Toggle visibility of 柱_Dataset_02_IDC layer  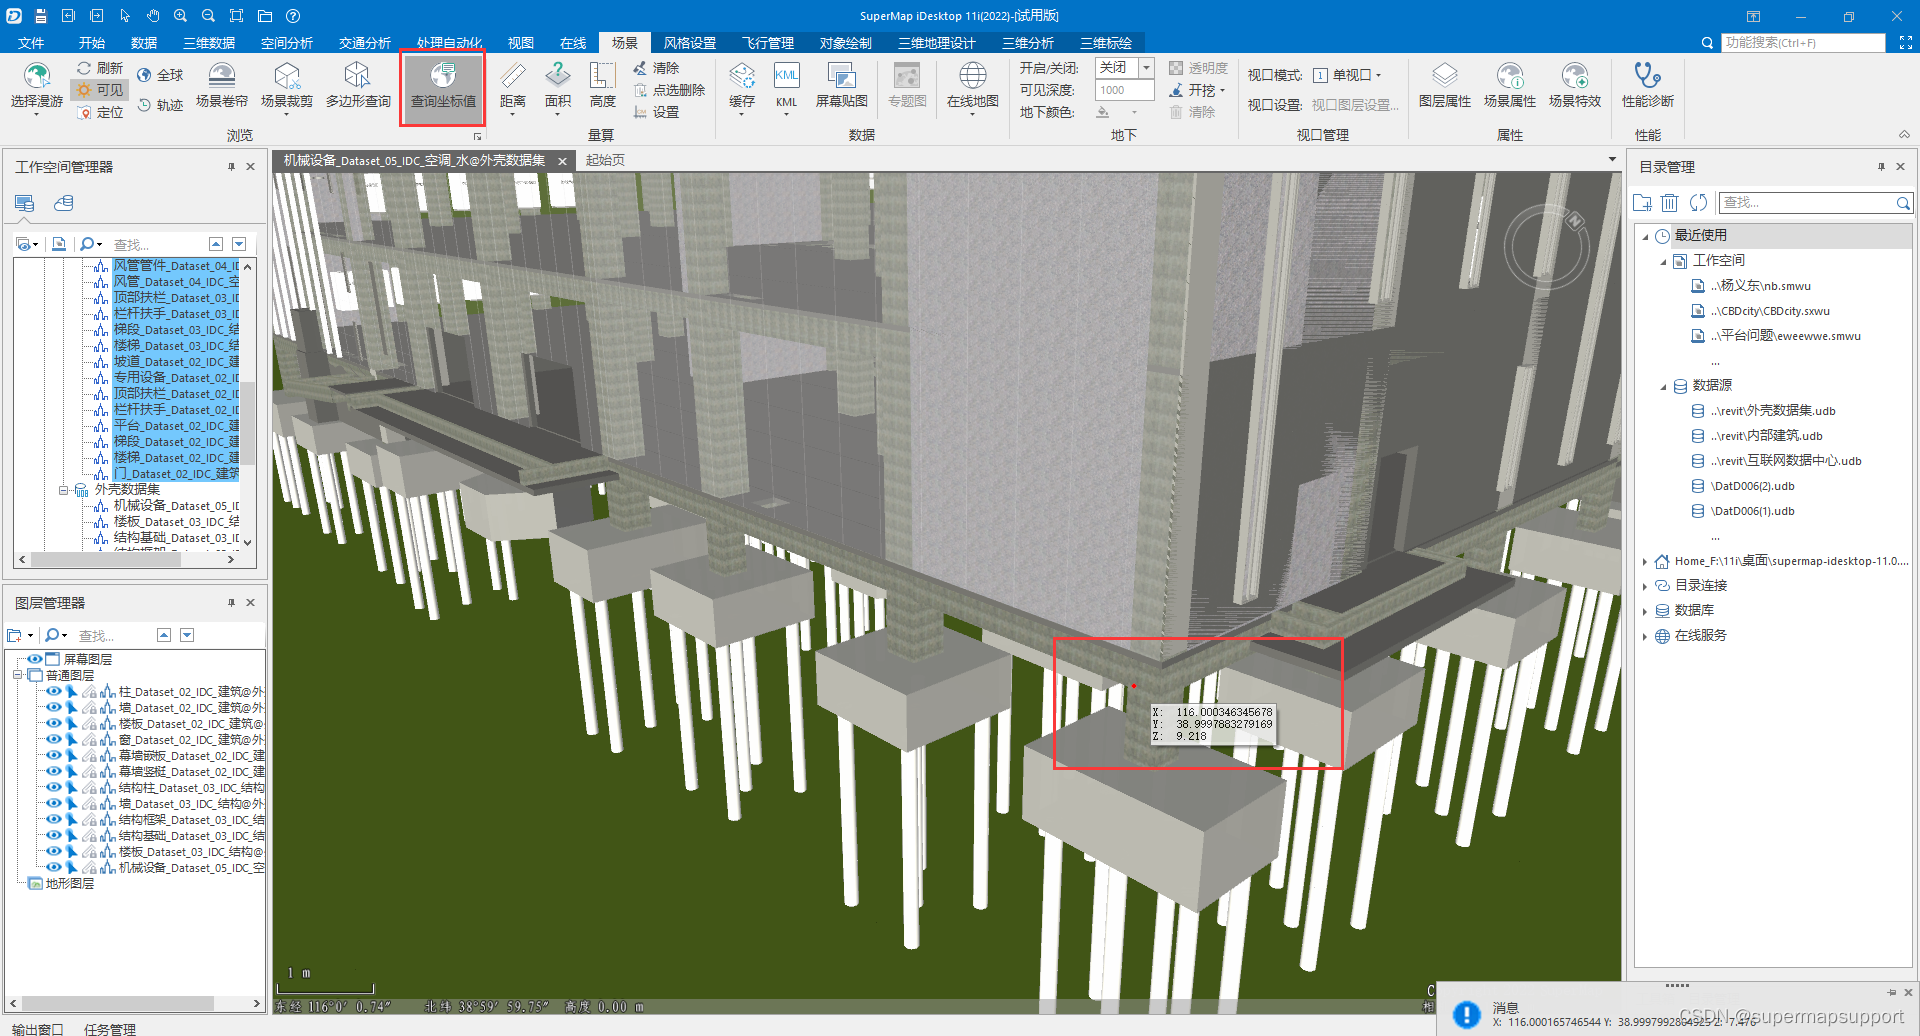coord(54,691)
